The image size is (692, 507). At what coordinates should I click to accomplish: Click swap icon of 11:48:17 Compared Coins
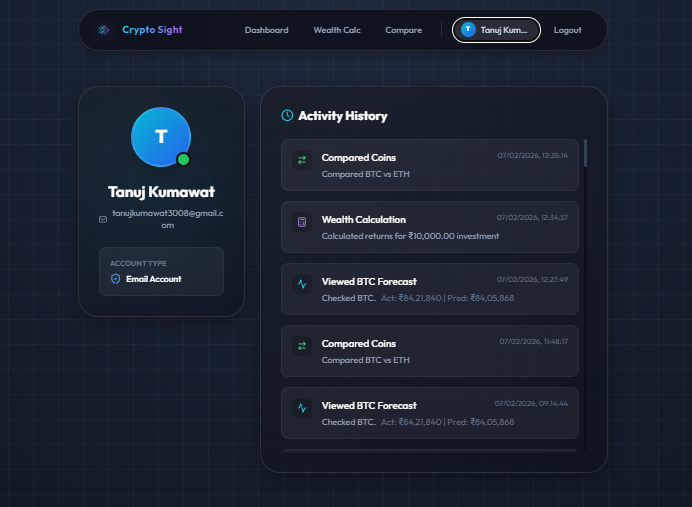click(302, 346)
